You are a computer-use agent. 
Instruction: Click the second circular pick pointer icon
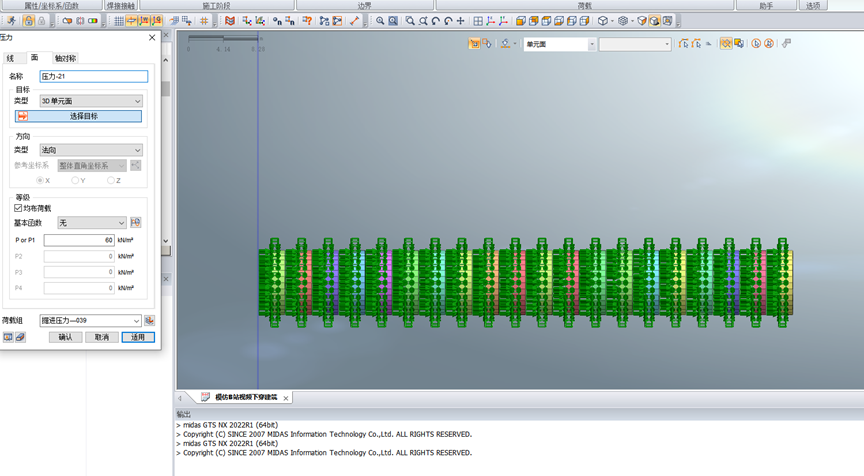pos(769,44)
